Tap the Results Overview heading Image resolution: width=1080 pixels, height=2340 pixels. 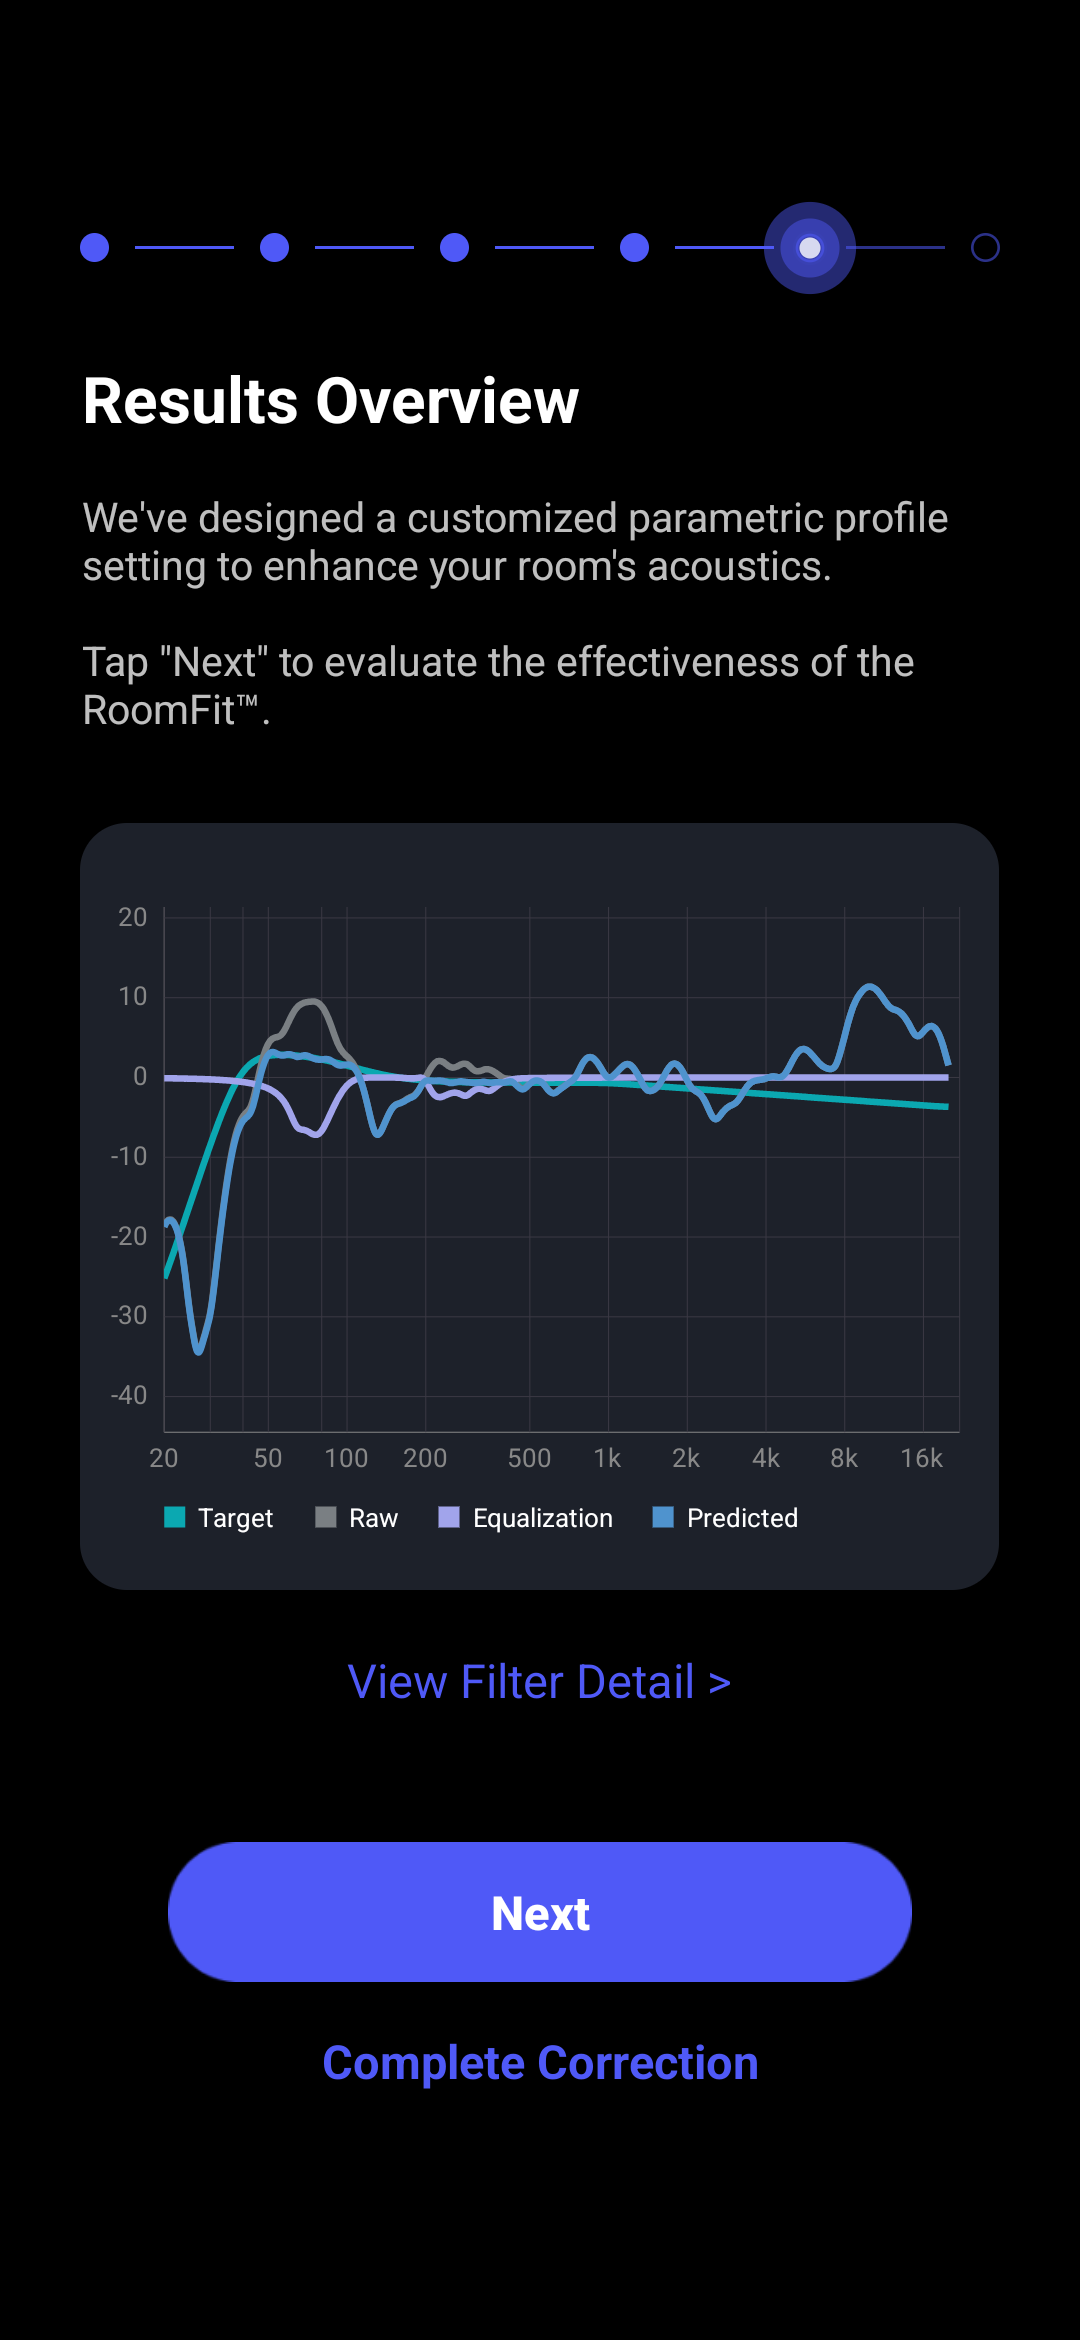pos(331,401)
